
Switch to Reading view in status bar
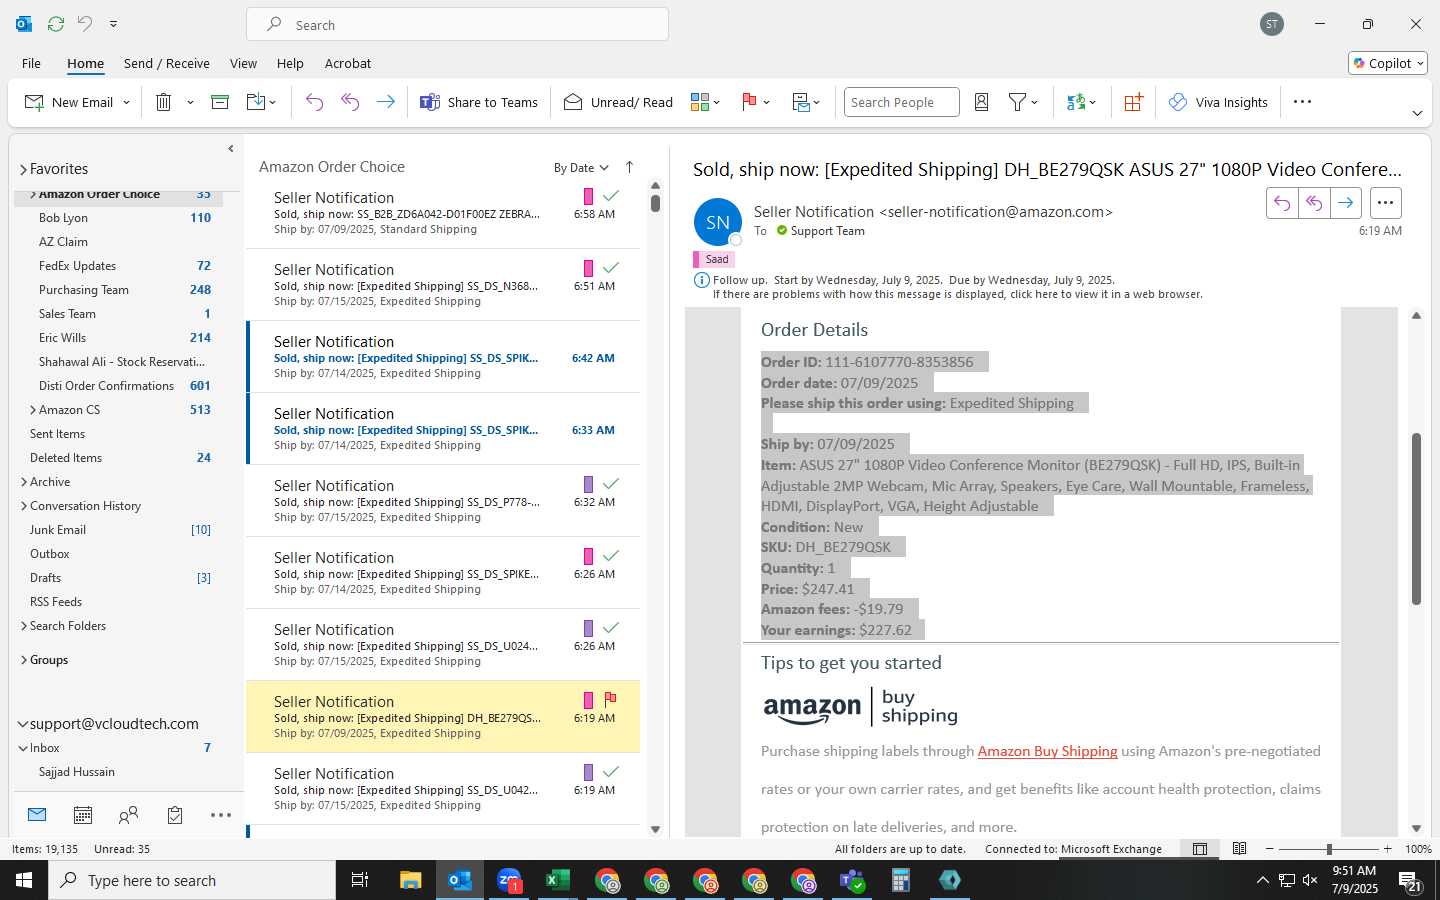1239,849
